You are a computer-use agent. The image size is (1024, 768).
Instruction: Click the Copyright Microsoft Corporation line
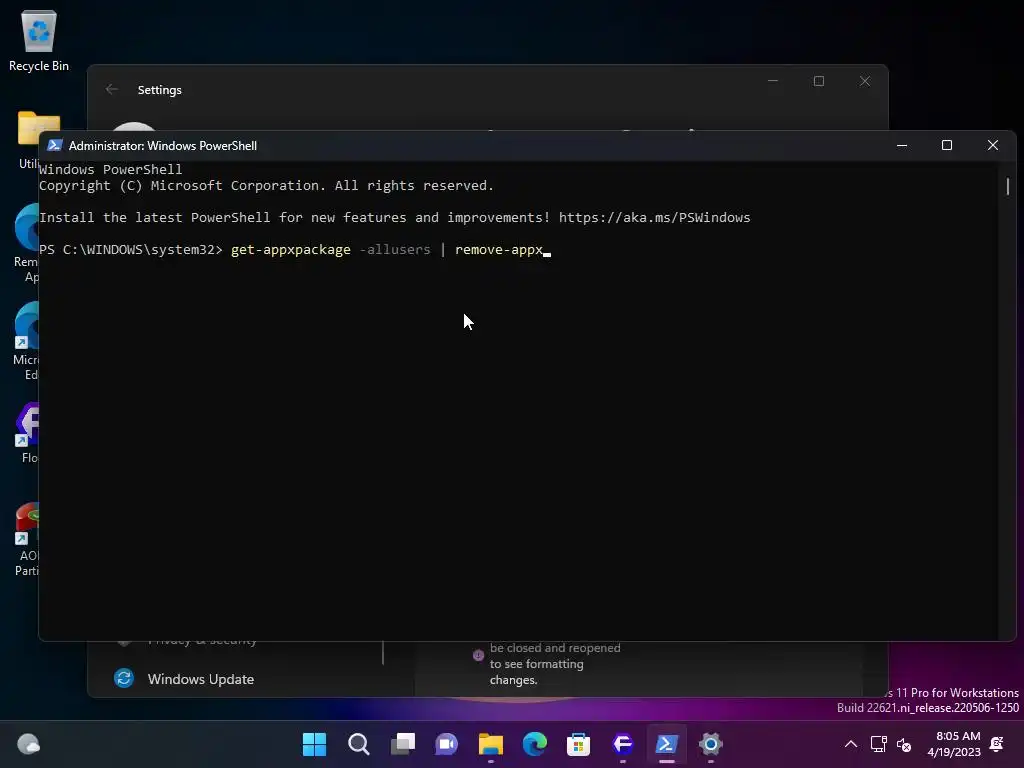click(x=266, y=185)
